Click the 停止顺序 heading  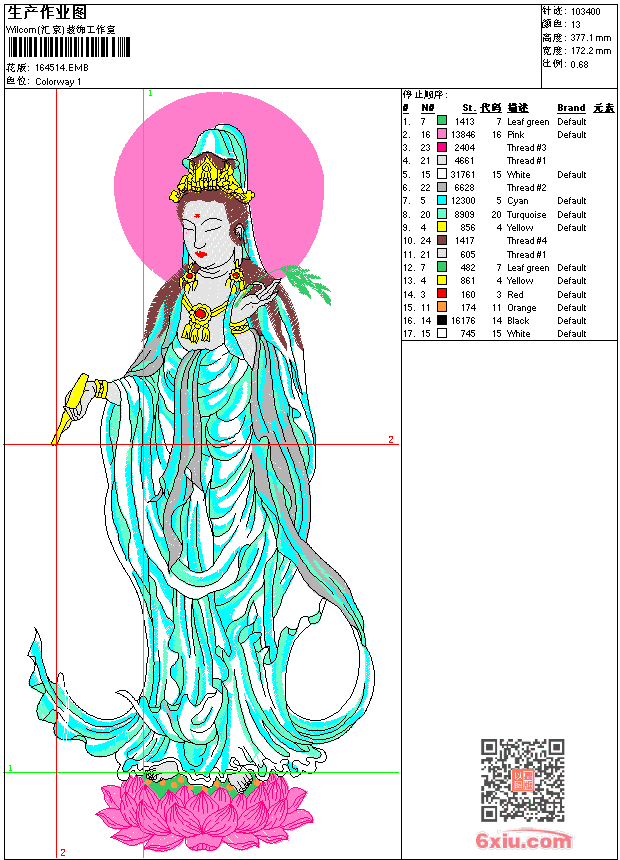coord(425,94)
